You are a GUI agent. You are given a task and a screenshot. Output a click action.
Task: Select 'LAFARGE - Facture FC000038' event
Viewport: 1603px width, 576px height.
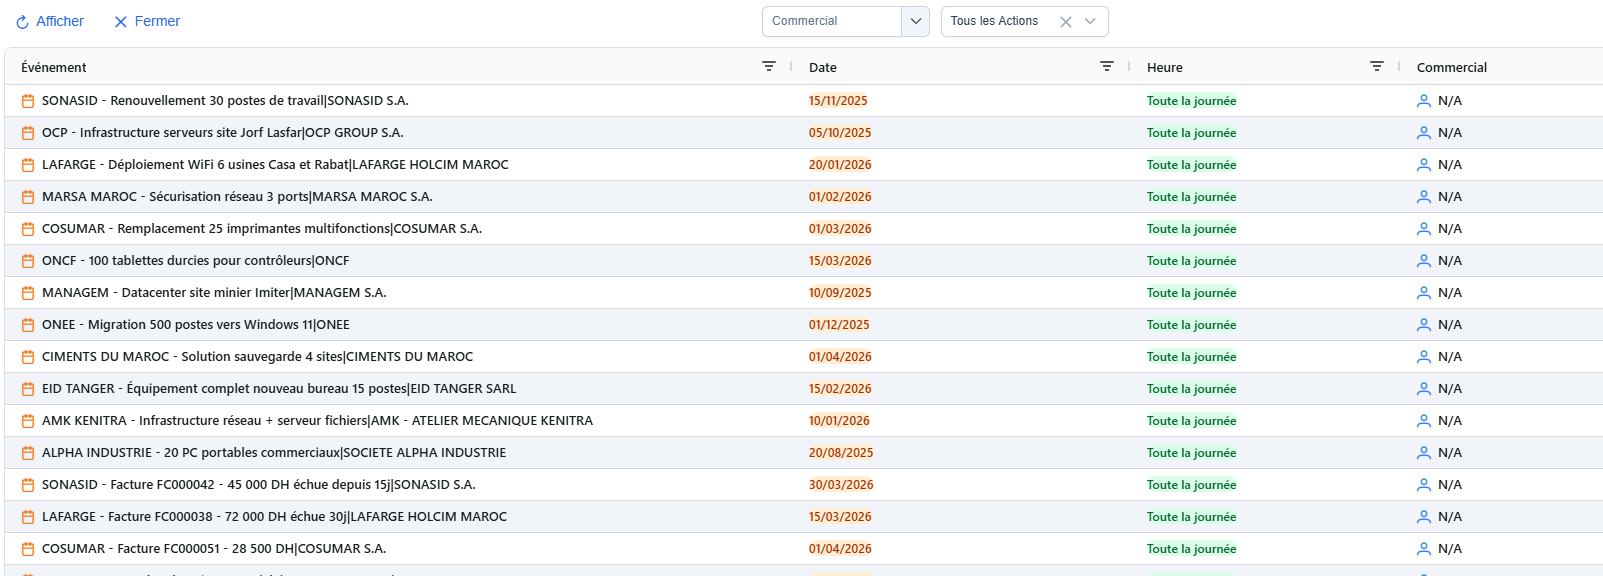[274, 517]
